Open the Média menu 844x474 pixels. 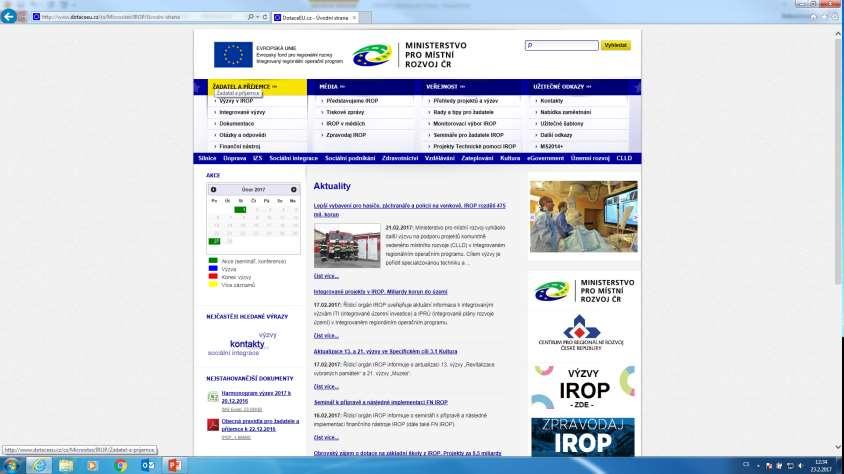pos(332,87)
